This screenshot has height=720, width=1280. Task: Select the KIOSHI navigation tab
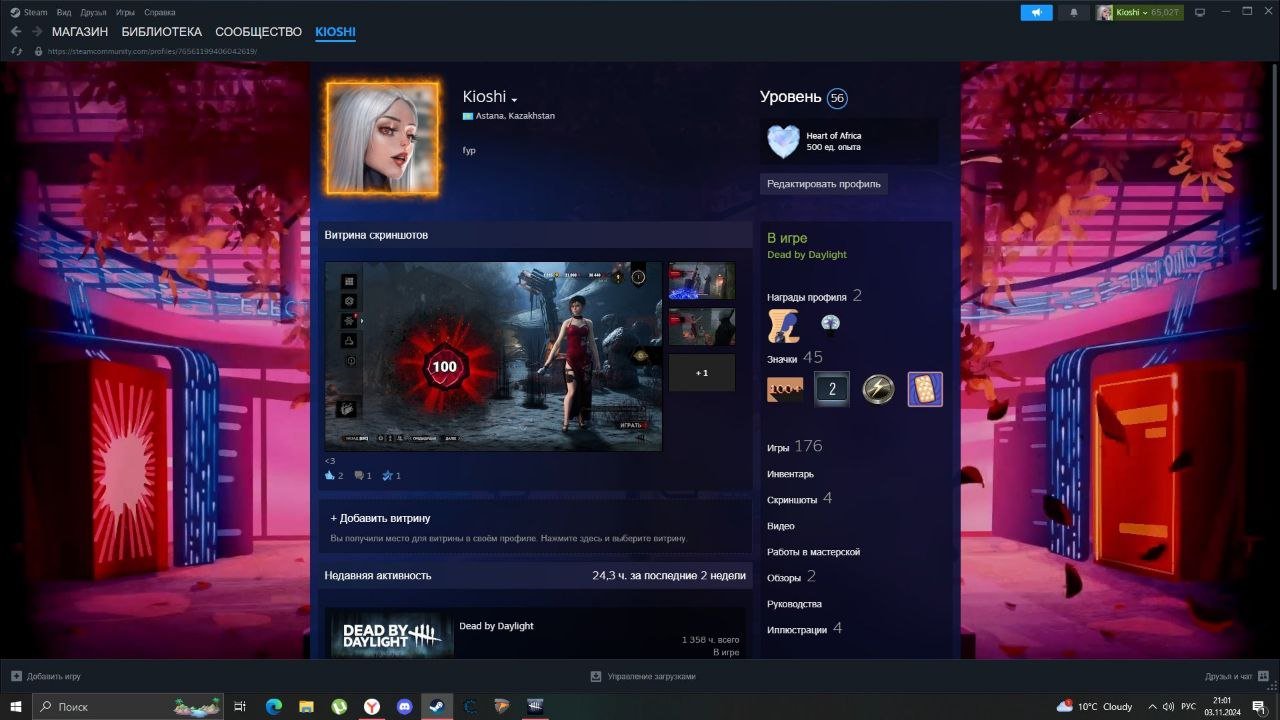(x=335, y=32)
